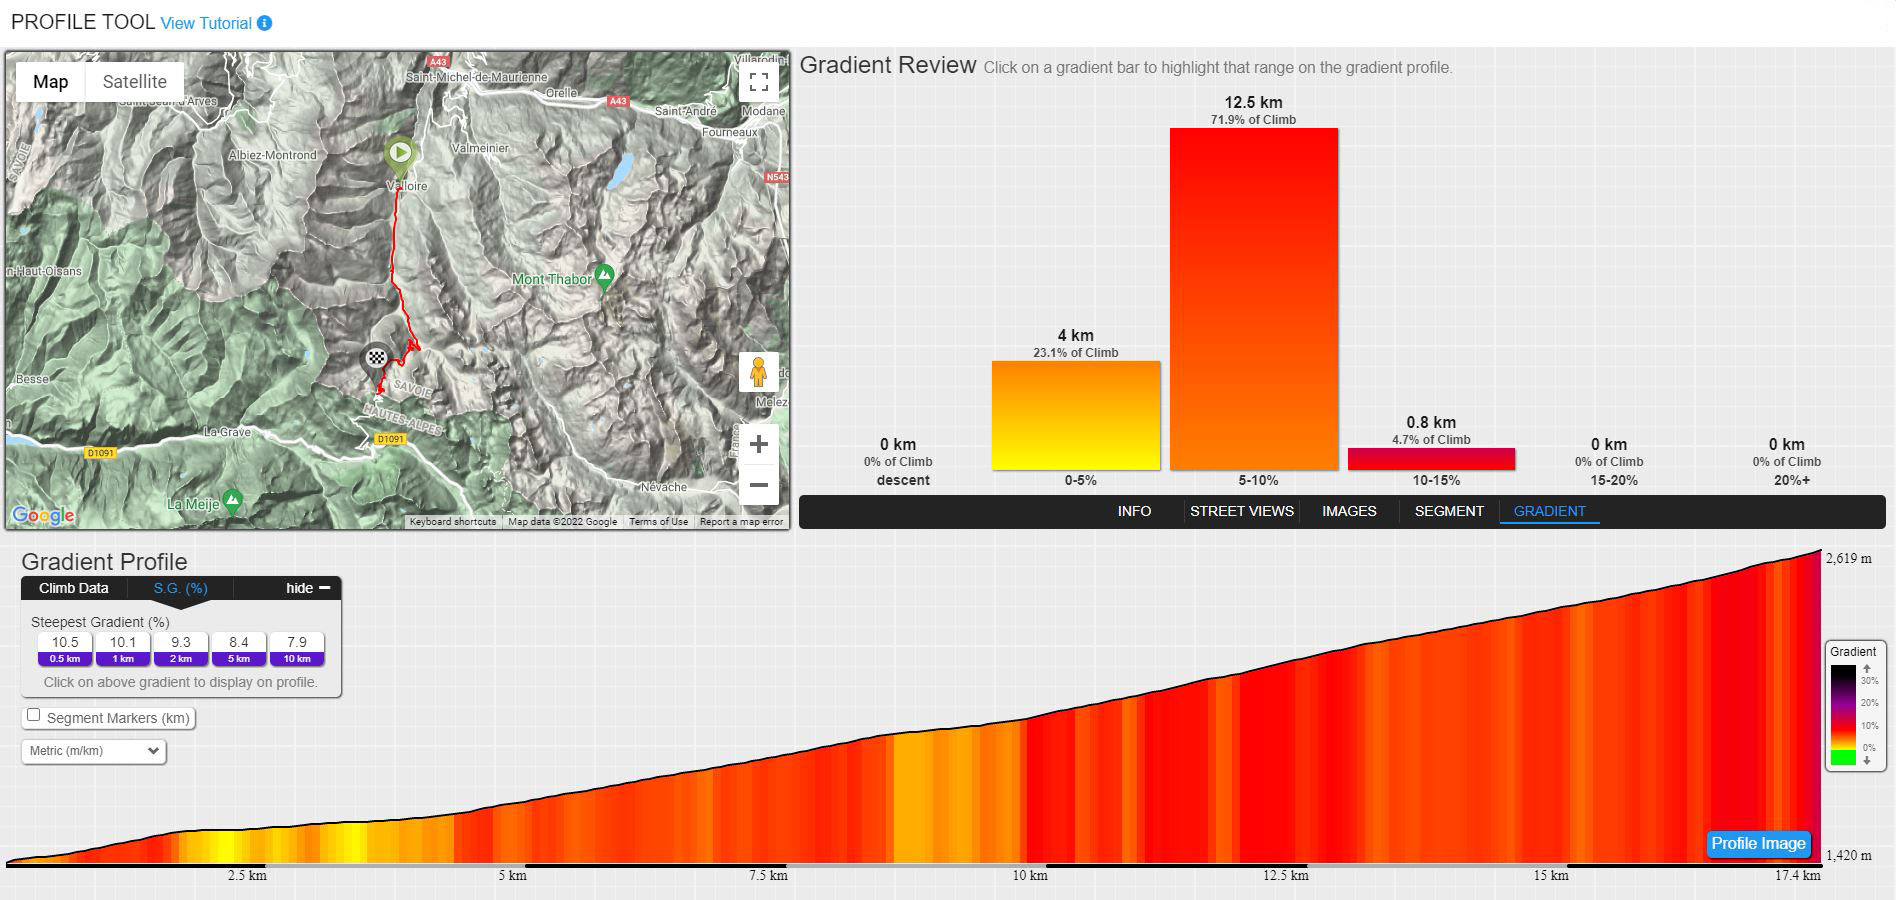This screenshot has width=1896, height=900.
Task: Click the tutorial info circle icon
Action: (265, 23)
